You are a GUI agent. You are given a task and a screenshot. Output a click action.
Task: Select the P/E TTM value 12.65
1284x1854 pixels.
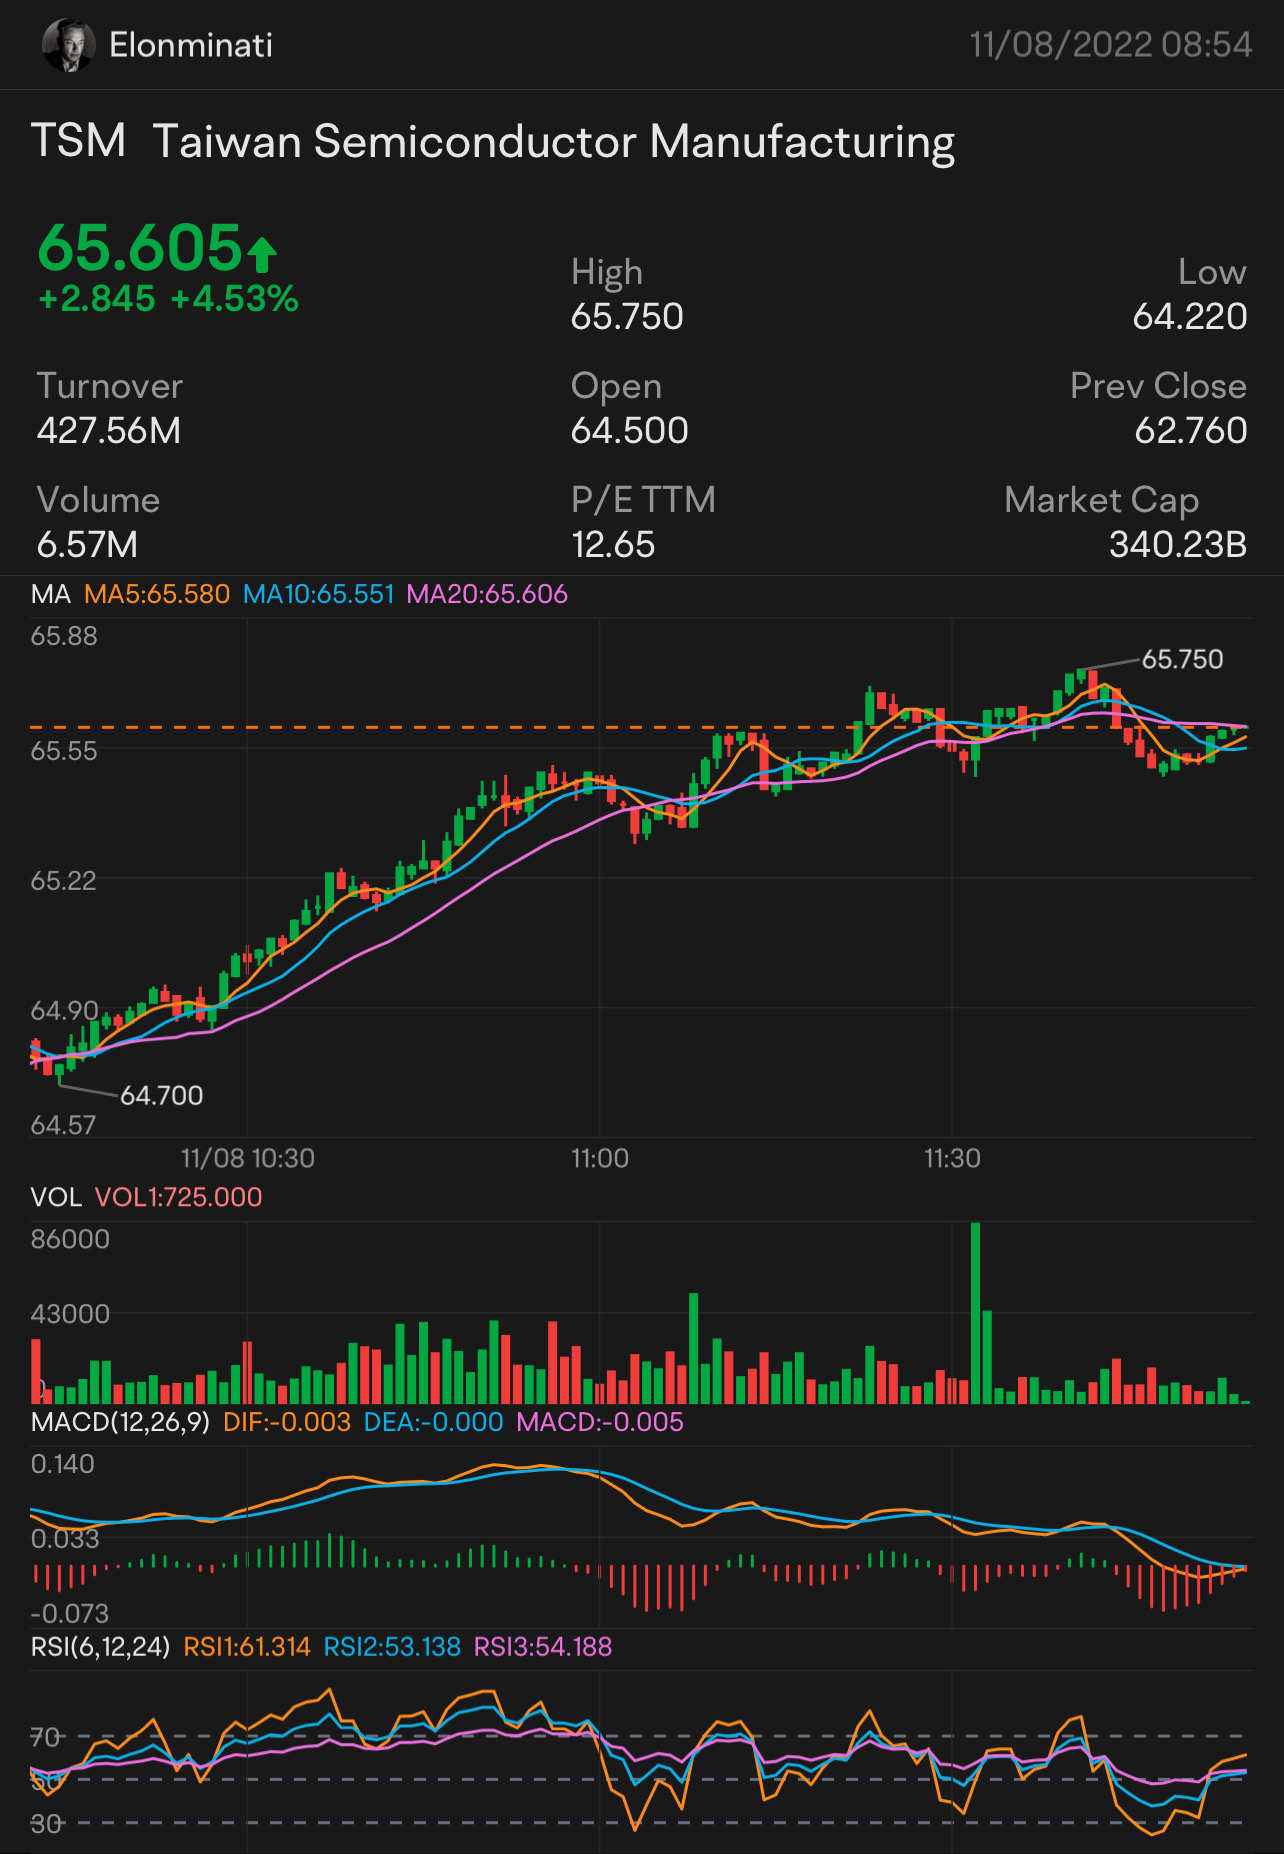pos(613,545)
